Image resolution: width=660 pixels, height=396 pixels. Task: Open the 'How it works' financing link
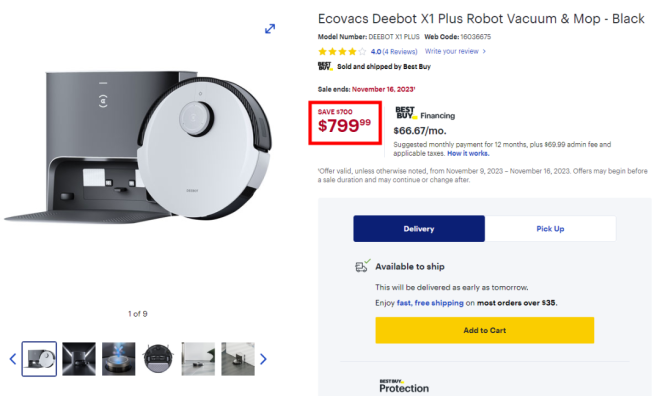(x=468, y=154)
